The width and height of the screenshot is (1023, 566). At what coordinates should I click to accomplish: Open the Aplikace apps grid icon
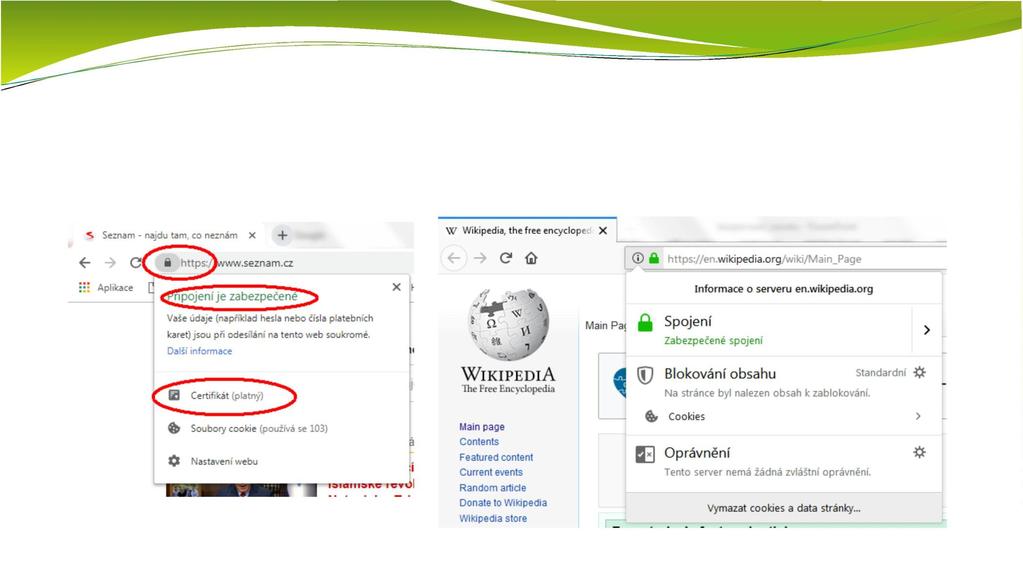pos(84,288)
